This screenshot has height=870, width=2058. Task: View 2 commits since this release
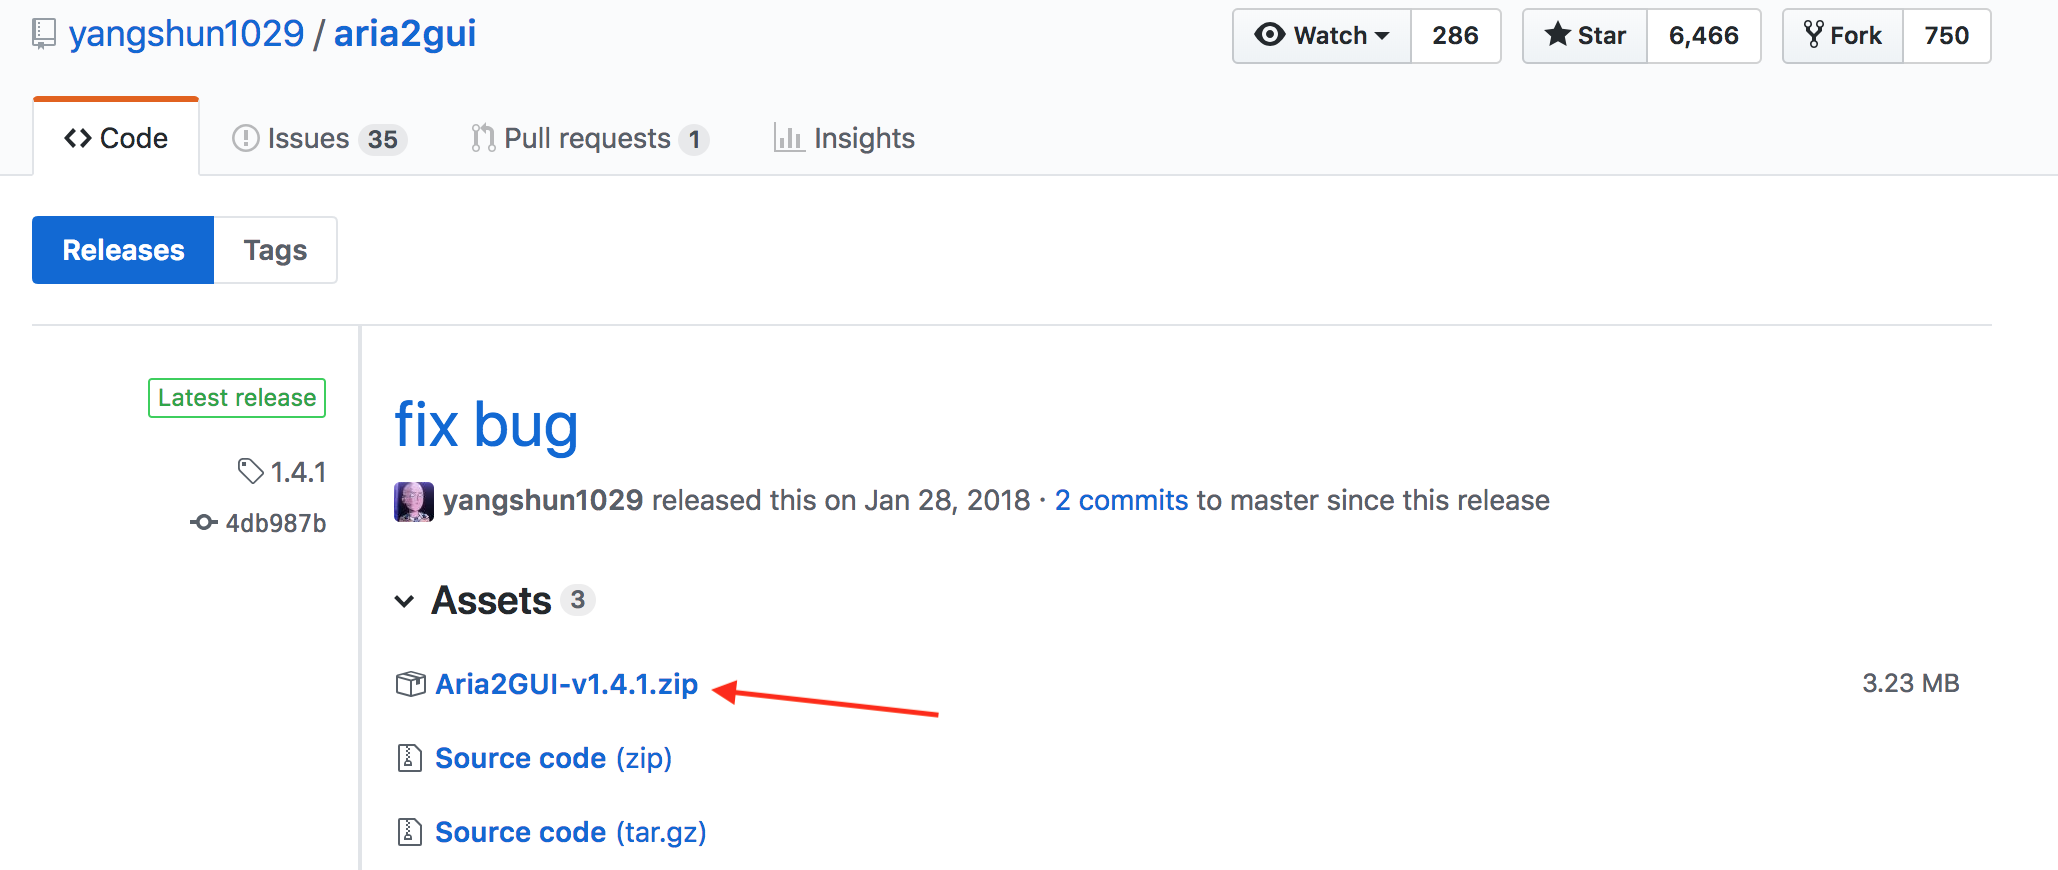[x=1121, y=500]
